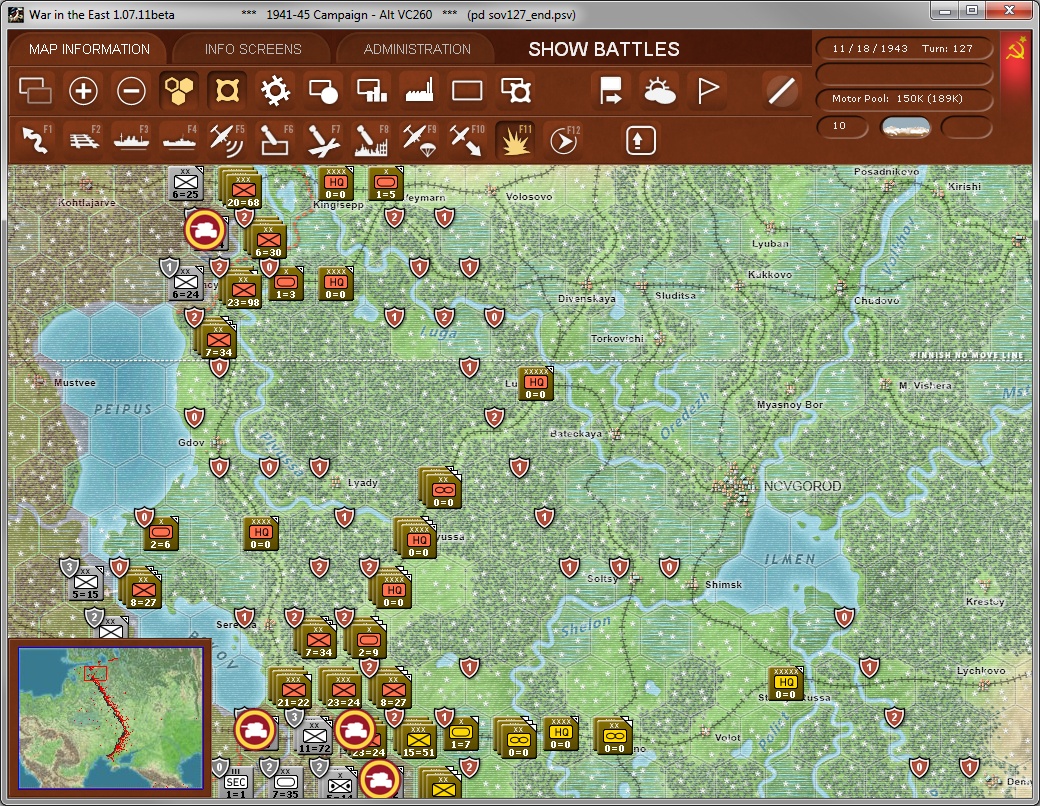This screenshot has height=806, width=1040.
Task: Zoom out the map with minus icon
Action: (x=131, y=91)
